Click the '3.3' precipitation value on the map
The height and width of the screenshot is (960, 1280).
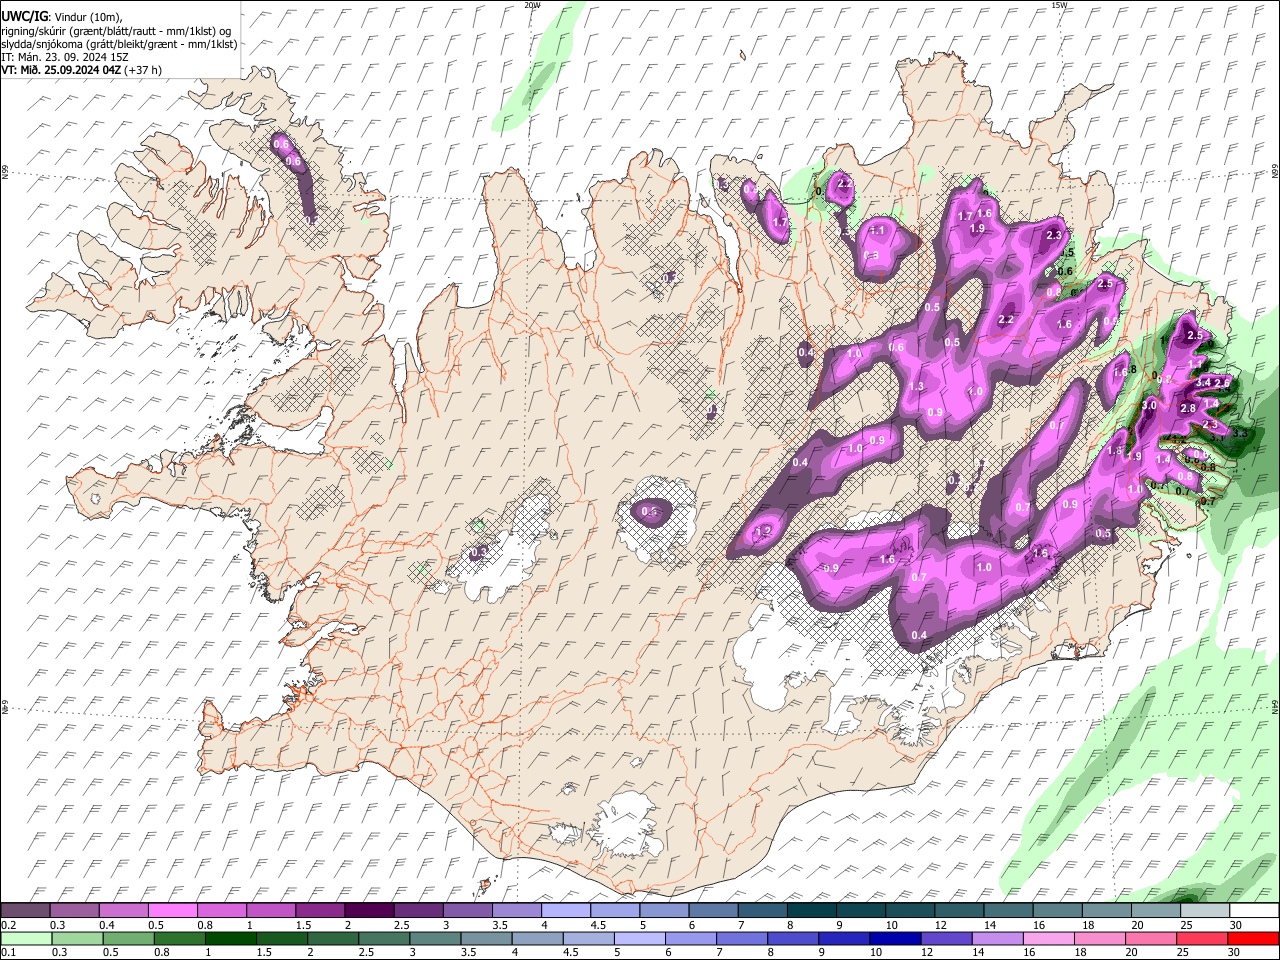coord(1240,433)
